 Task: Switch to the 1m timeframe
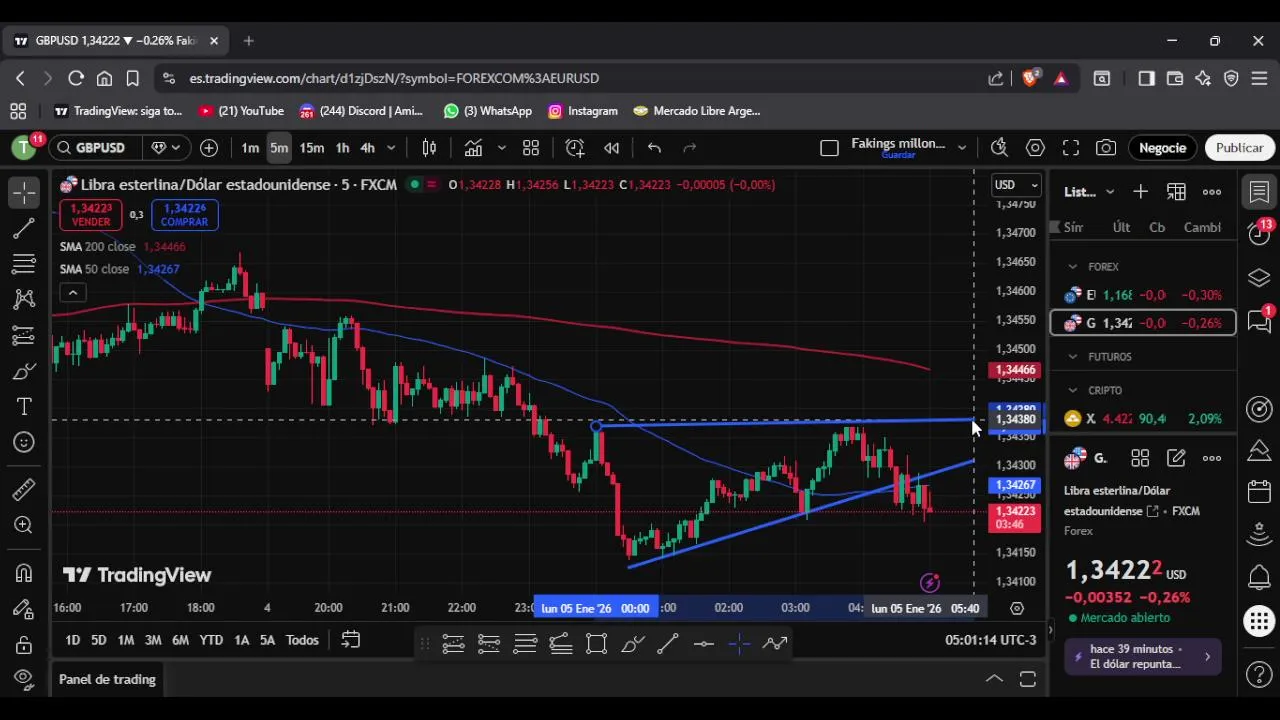pyautogui.click(x=250, y=148)
